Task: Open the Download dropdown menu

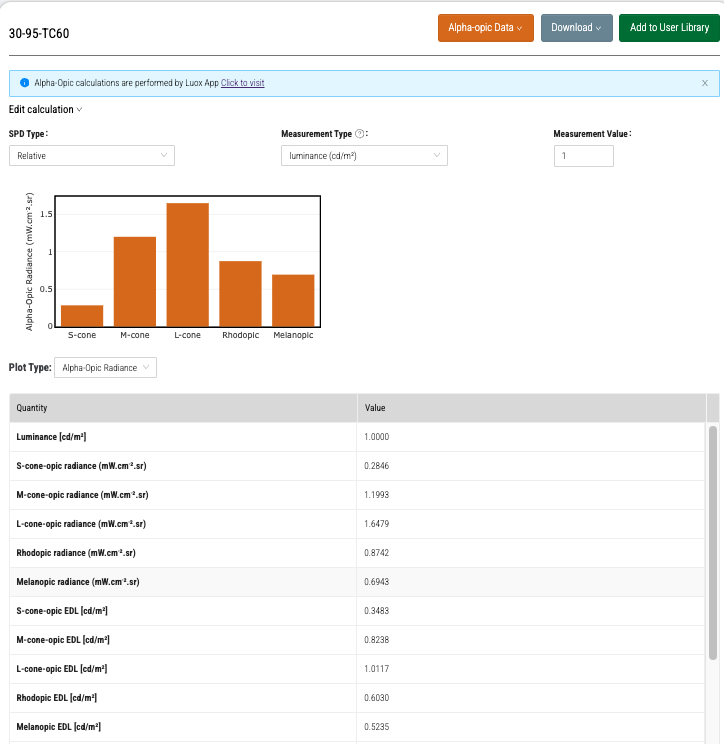Action: coord(576,28)
